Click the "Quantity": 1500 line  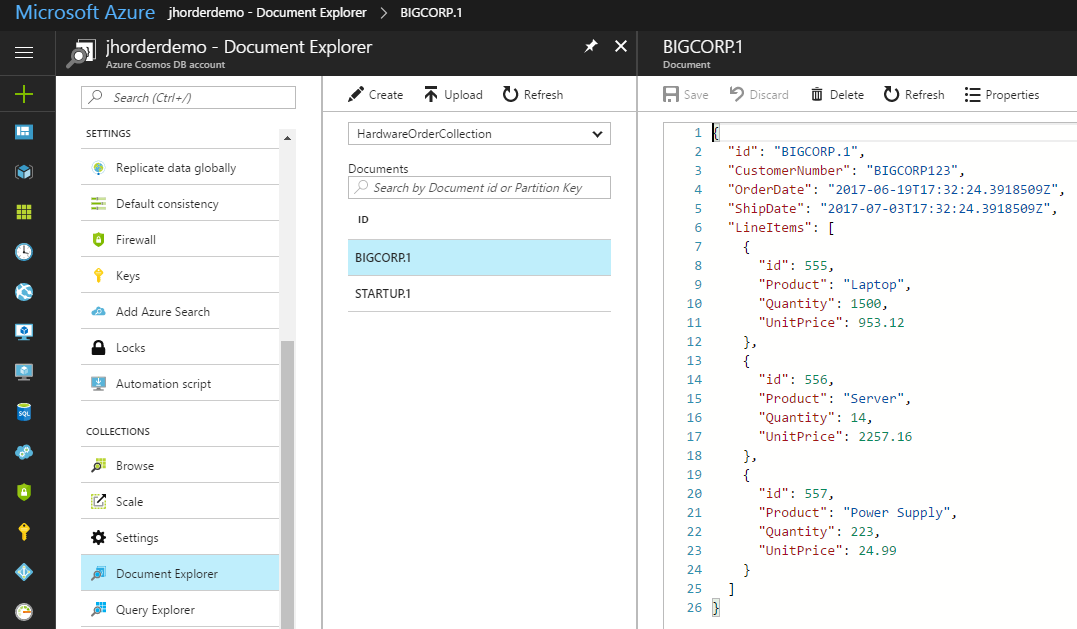(x=823, y=304)
